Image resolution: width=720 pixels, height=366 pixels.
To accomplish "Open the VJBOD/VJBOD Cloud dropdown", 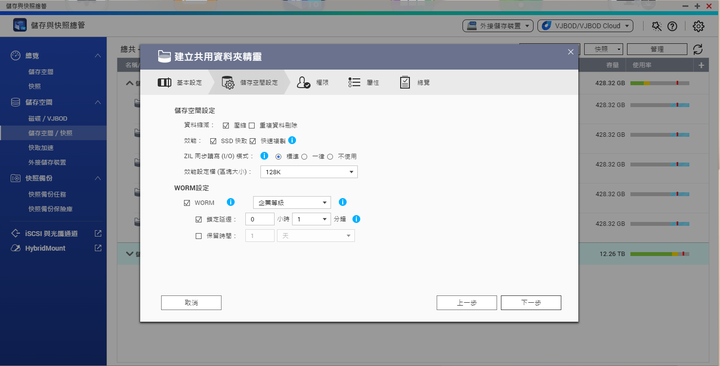I will pos(585,26).
